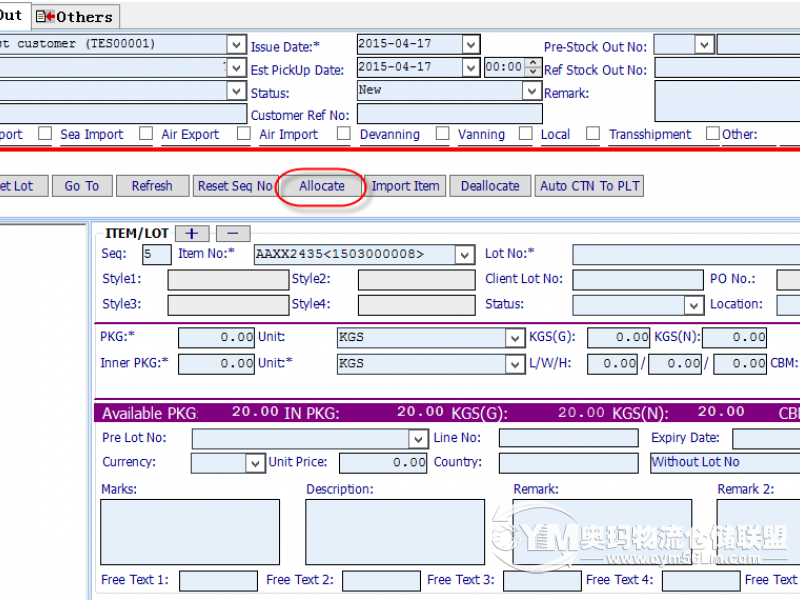Decrease the Est PickUp time with down arrow
Screen dimensions: 800x600
click(x=533, y=72)
